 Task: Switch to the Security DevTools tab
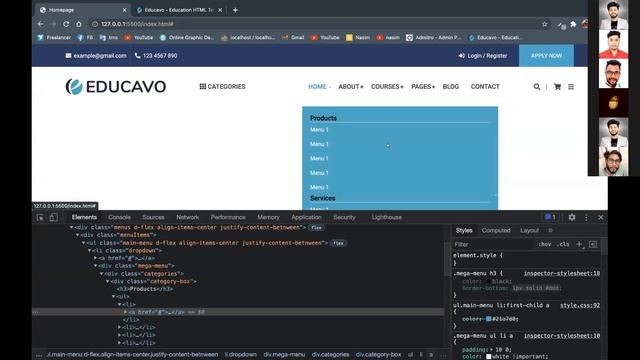click(x=344, y=217)
